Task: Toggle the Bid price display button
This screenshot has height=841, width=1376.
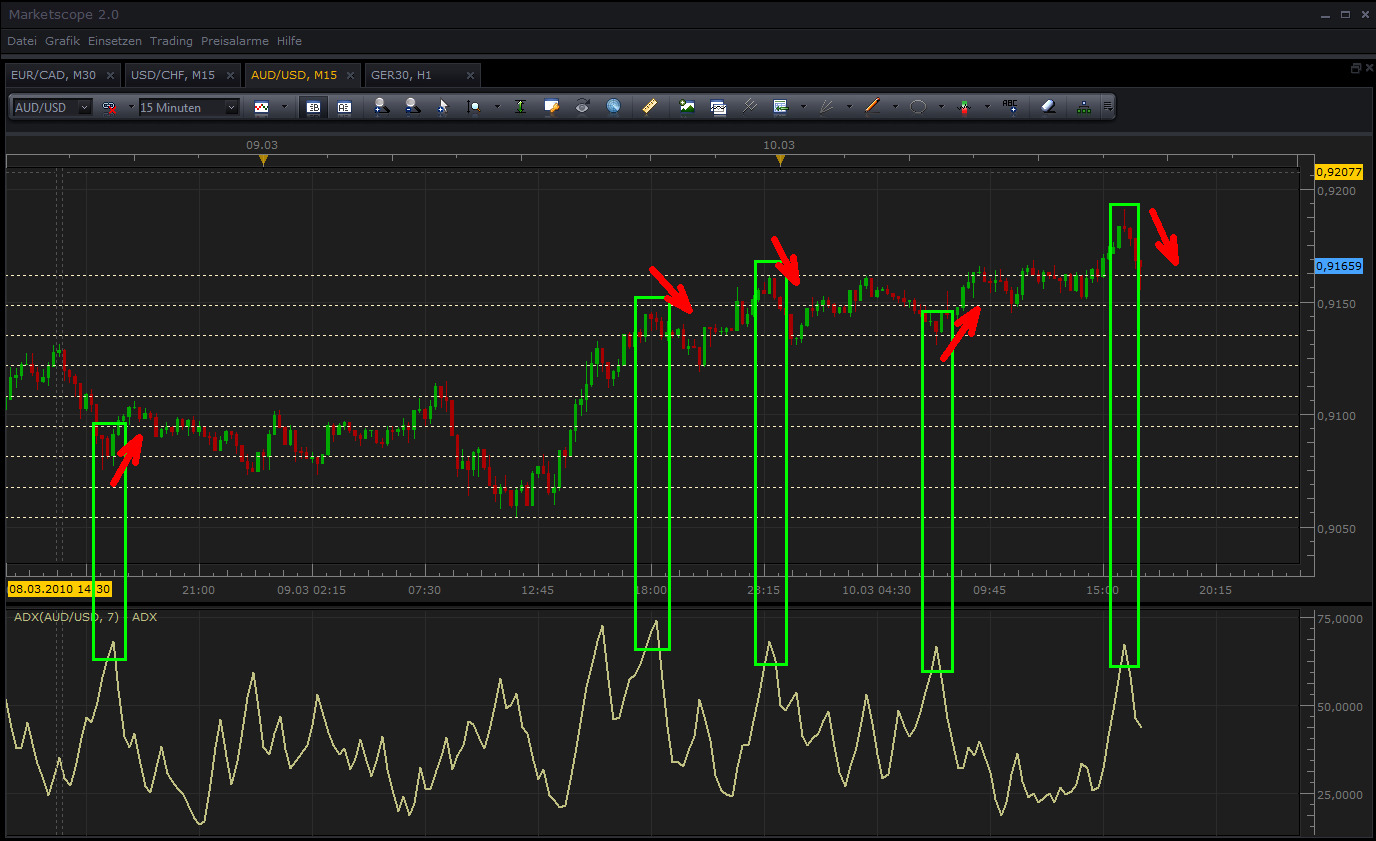Action: coord(313,107)
